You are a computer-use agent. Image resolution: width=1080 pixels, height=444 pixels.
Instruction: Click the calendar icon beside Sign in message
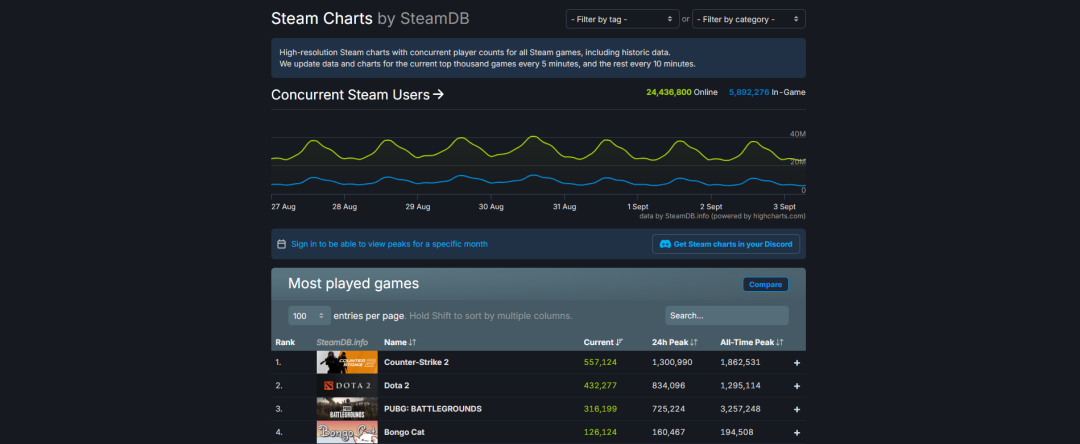[x=281, y=244]
